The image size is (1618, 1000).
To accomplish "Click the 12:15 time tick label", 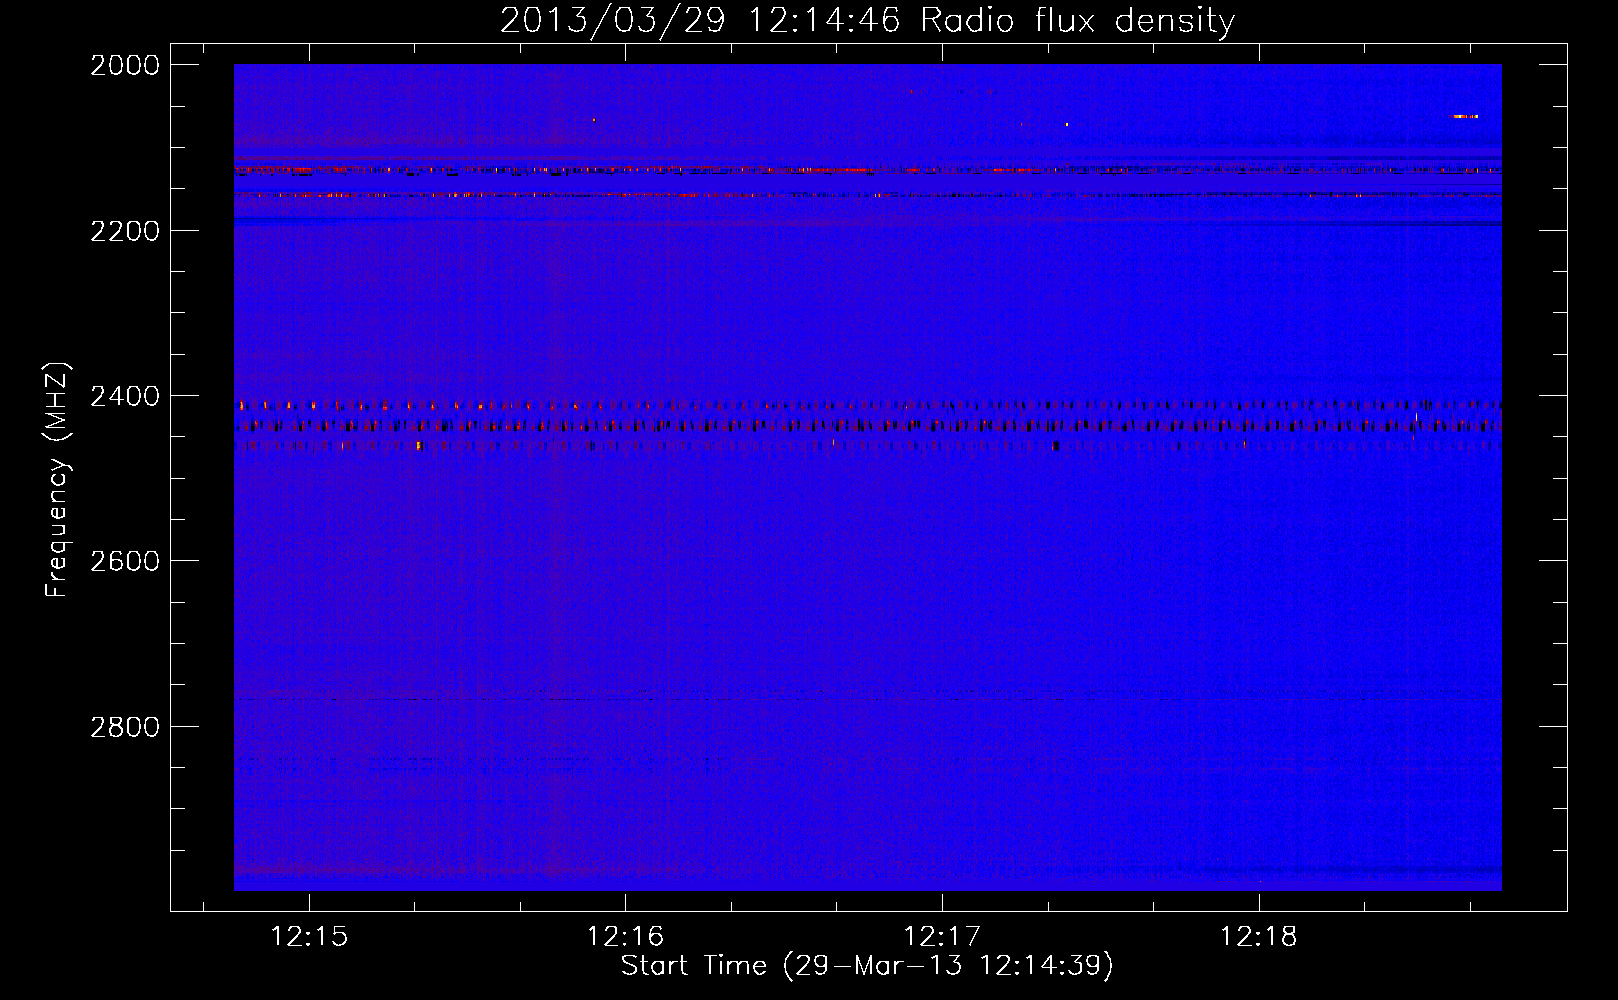I will click(309, 937).
